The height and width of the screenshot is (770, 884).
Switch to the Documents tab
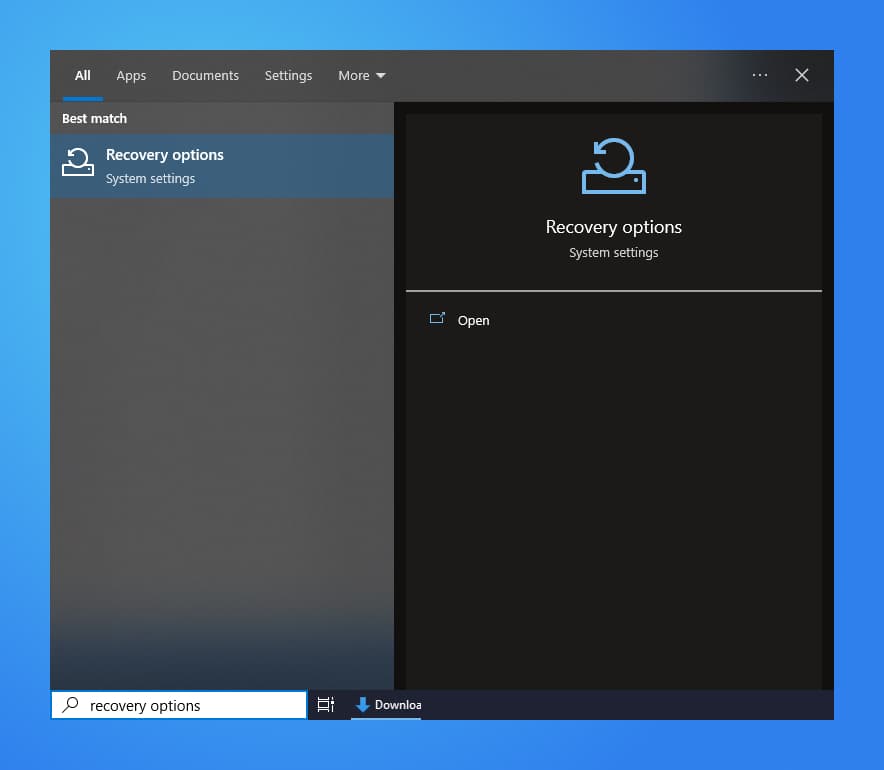[x=205, y=75]
